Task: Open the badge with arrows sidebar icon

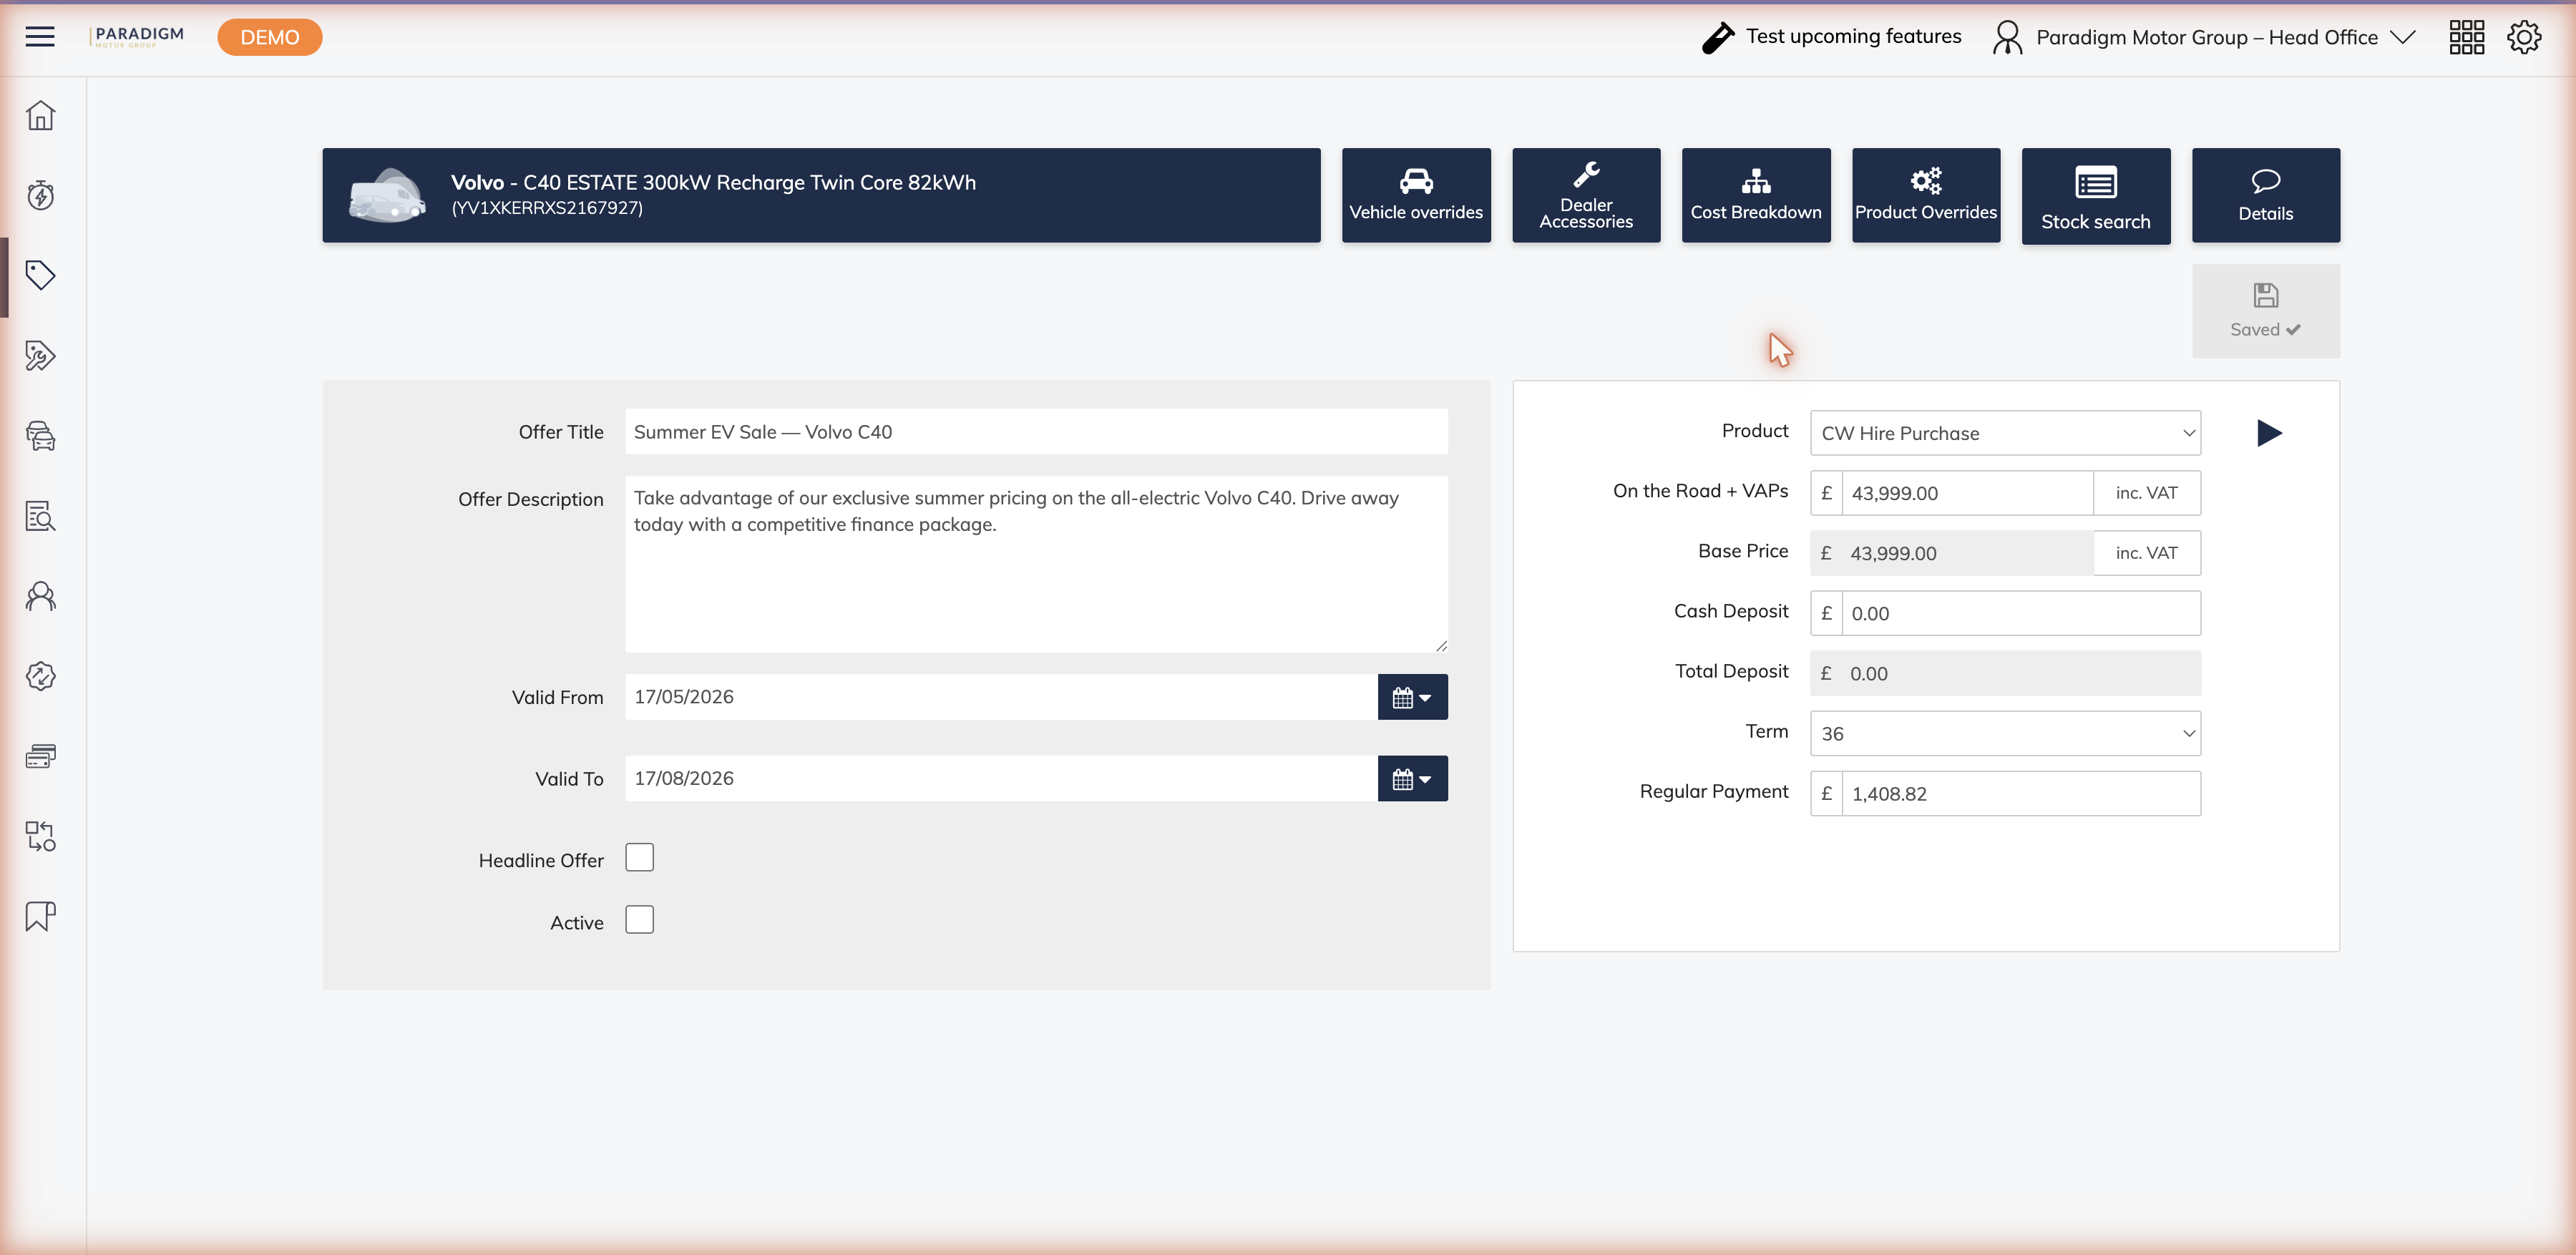Action: pos(41,676)
